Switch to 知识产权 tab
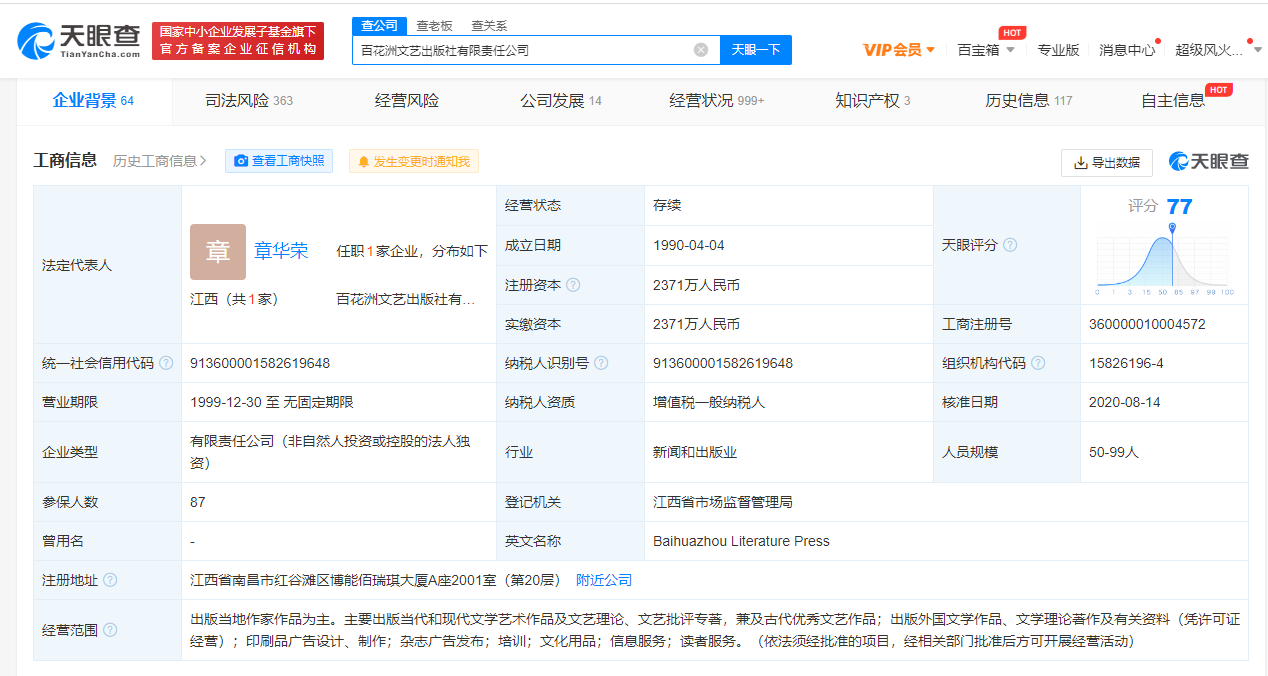1268x676 pixels. pyautogui.click(x=872, y=101)
